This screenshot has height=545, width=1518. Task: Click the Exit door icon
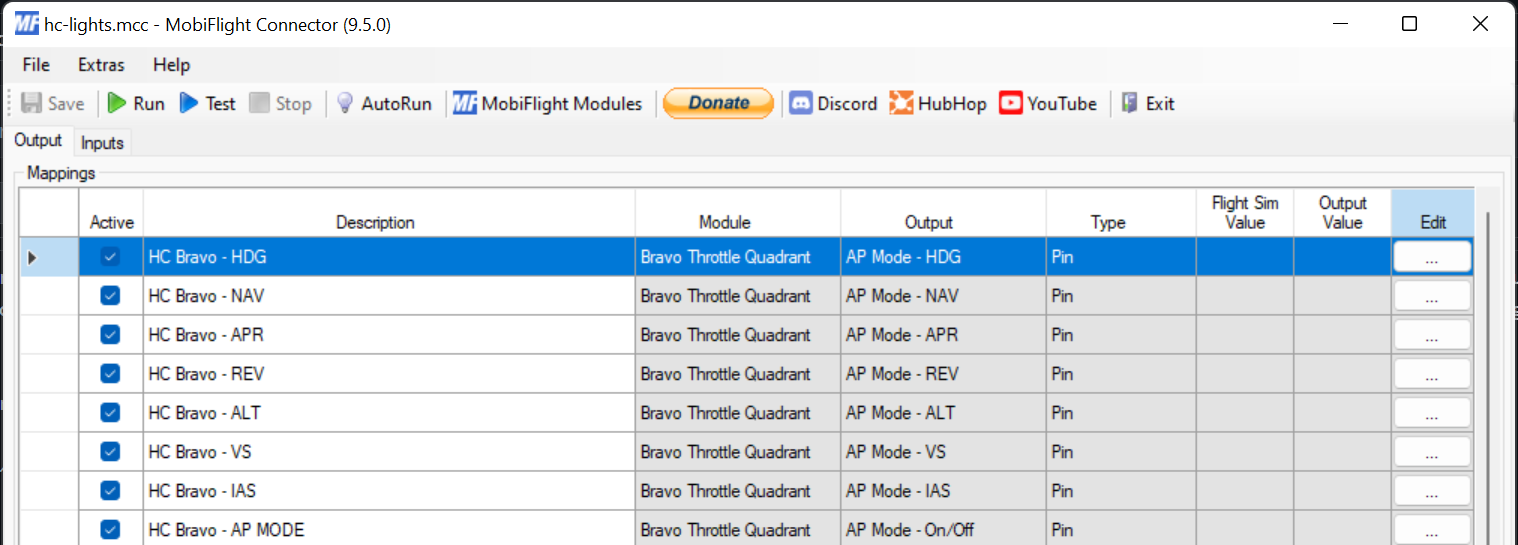pos(1130,103)
